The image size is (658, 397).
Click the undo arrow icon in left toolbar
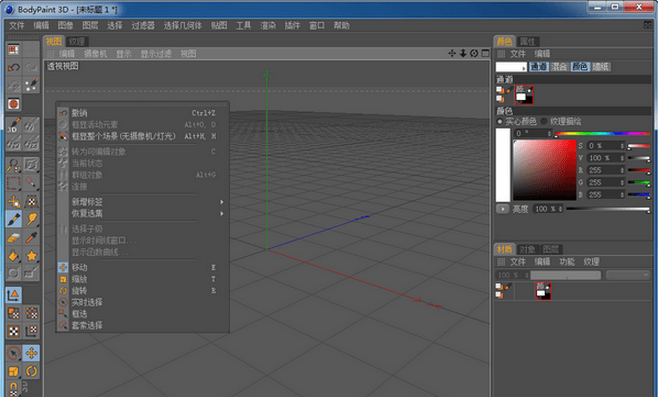click(13, 67)
